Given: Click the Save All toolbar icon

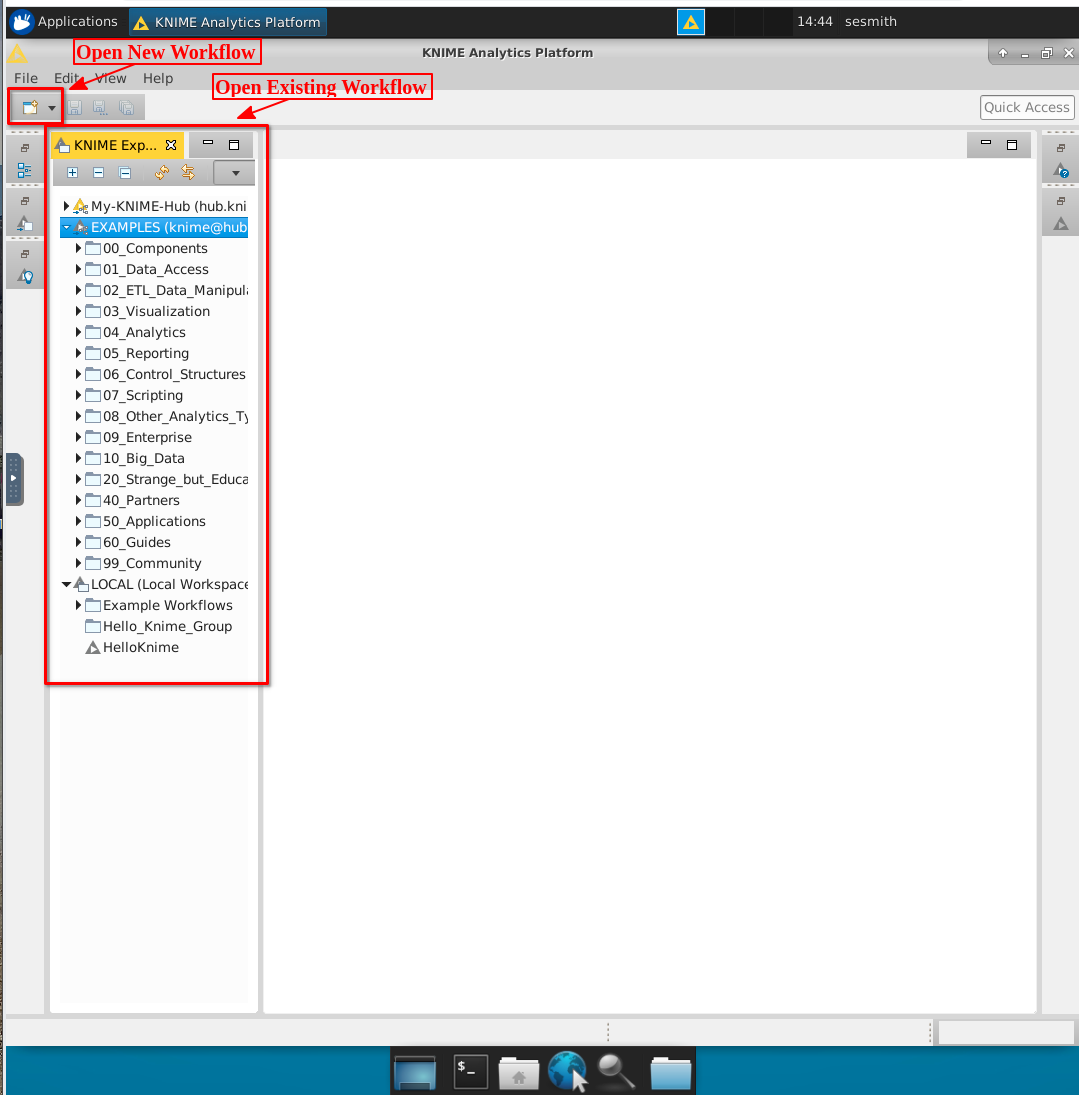Looking at the screenshot, I should click(126, 108).
